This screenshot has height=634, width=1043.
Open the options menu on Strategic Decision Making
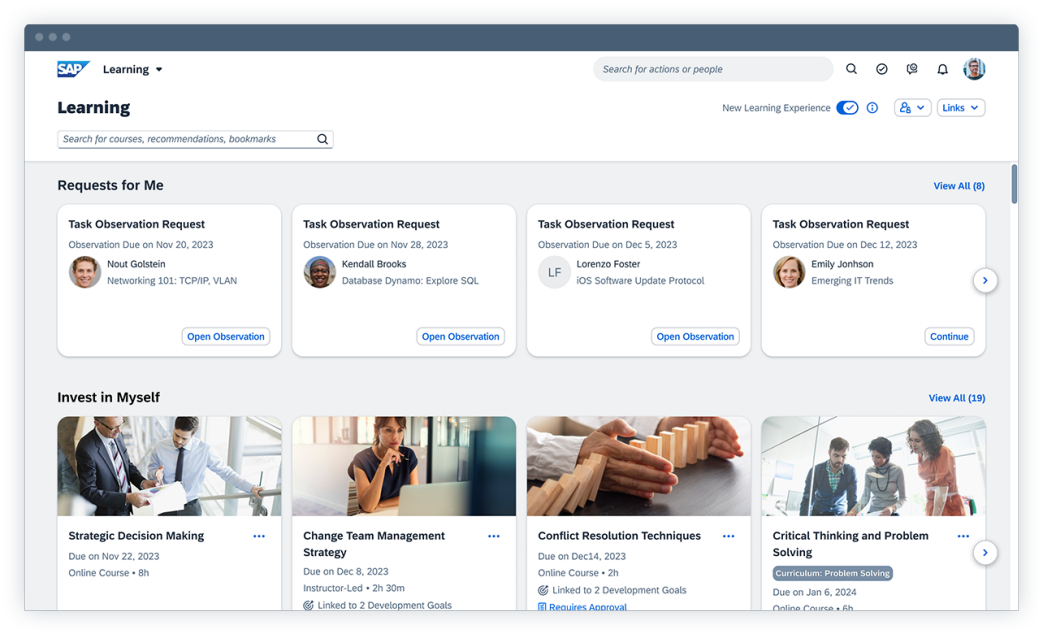[259, 535]
